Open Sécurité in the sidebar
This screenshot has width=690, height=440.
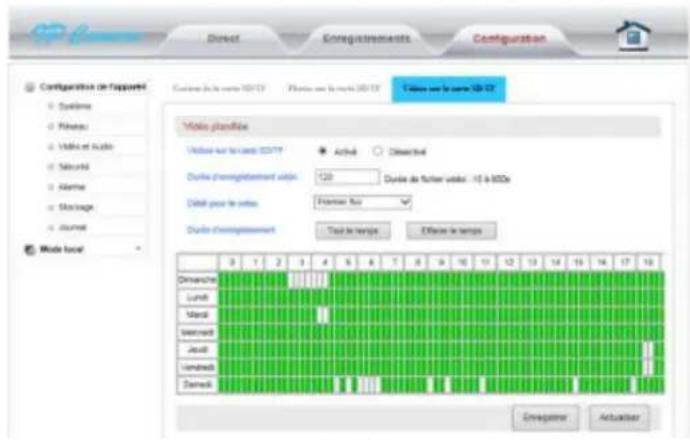tap(74, 167)
